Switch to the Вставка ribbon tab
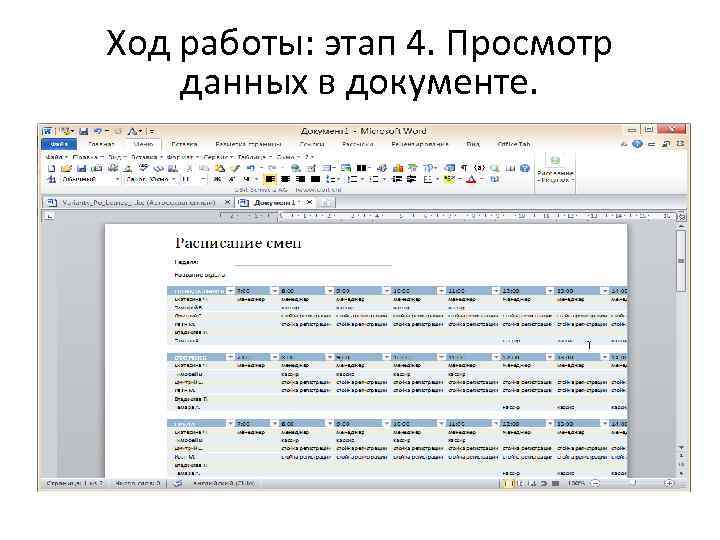This screenshot has width=720, height=540. tap(184, 144)
